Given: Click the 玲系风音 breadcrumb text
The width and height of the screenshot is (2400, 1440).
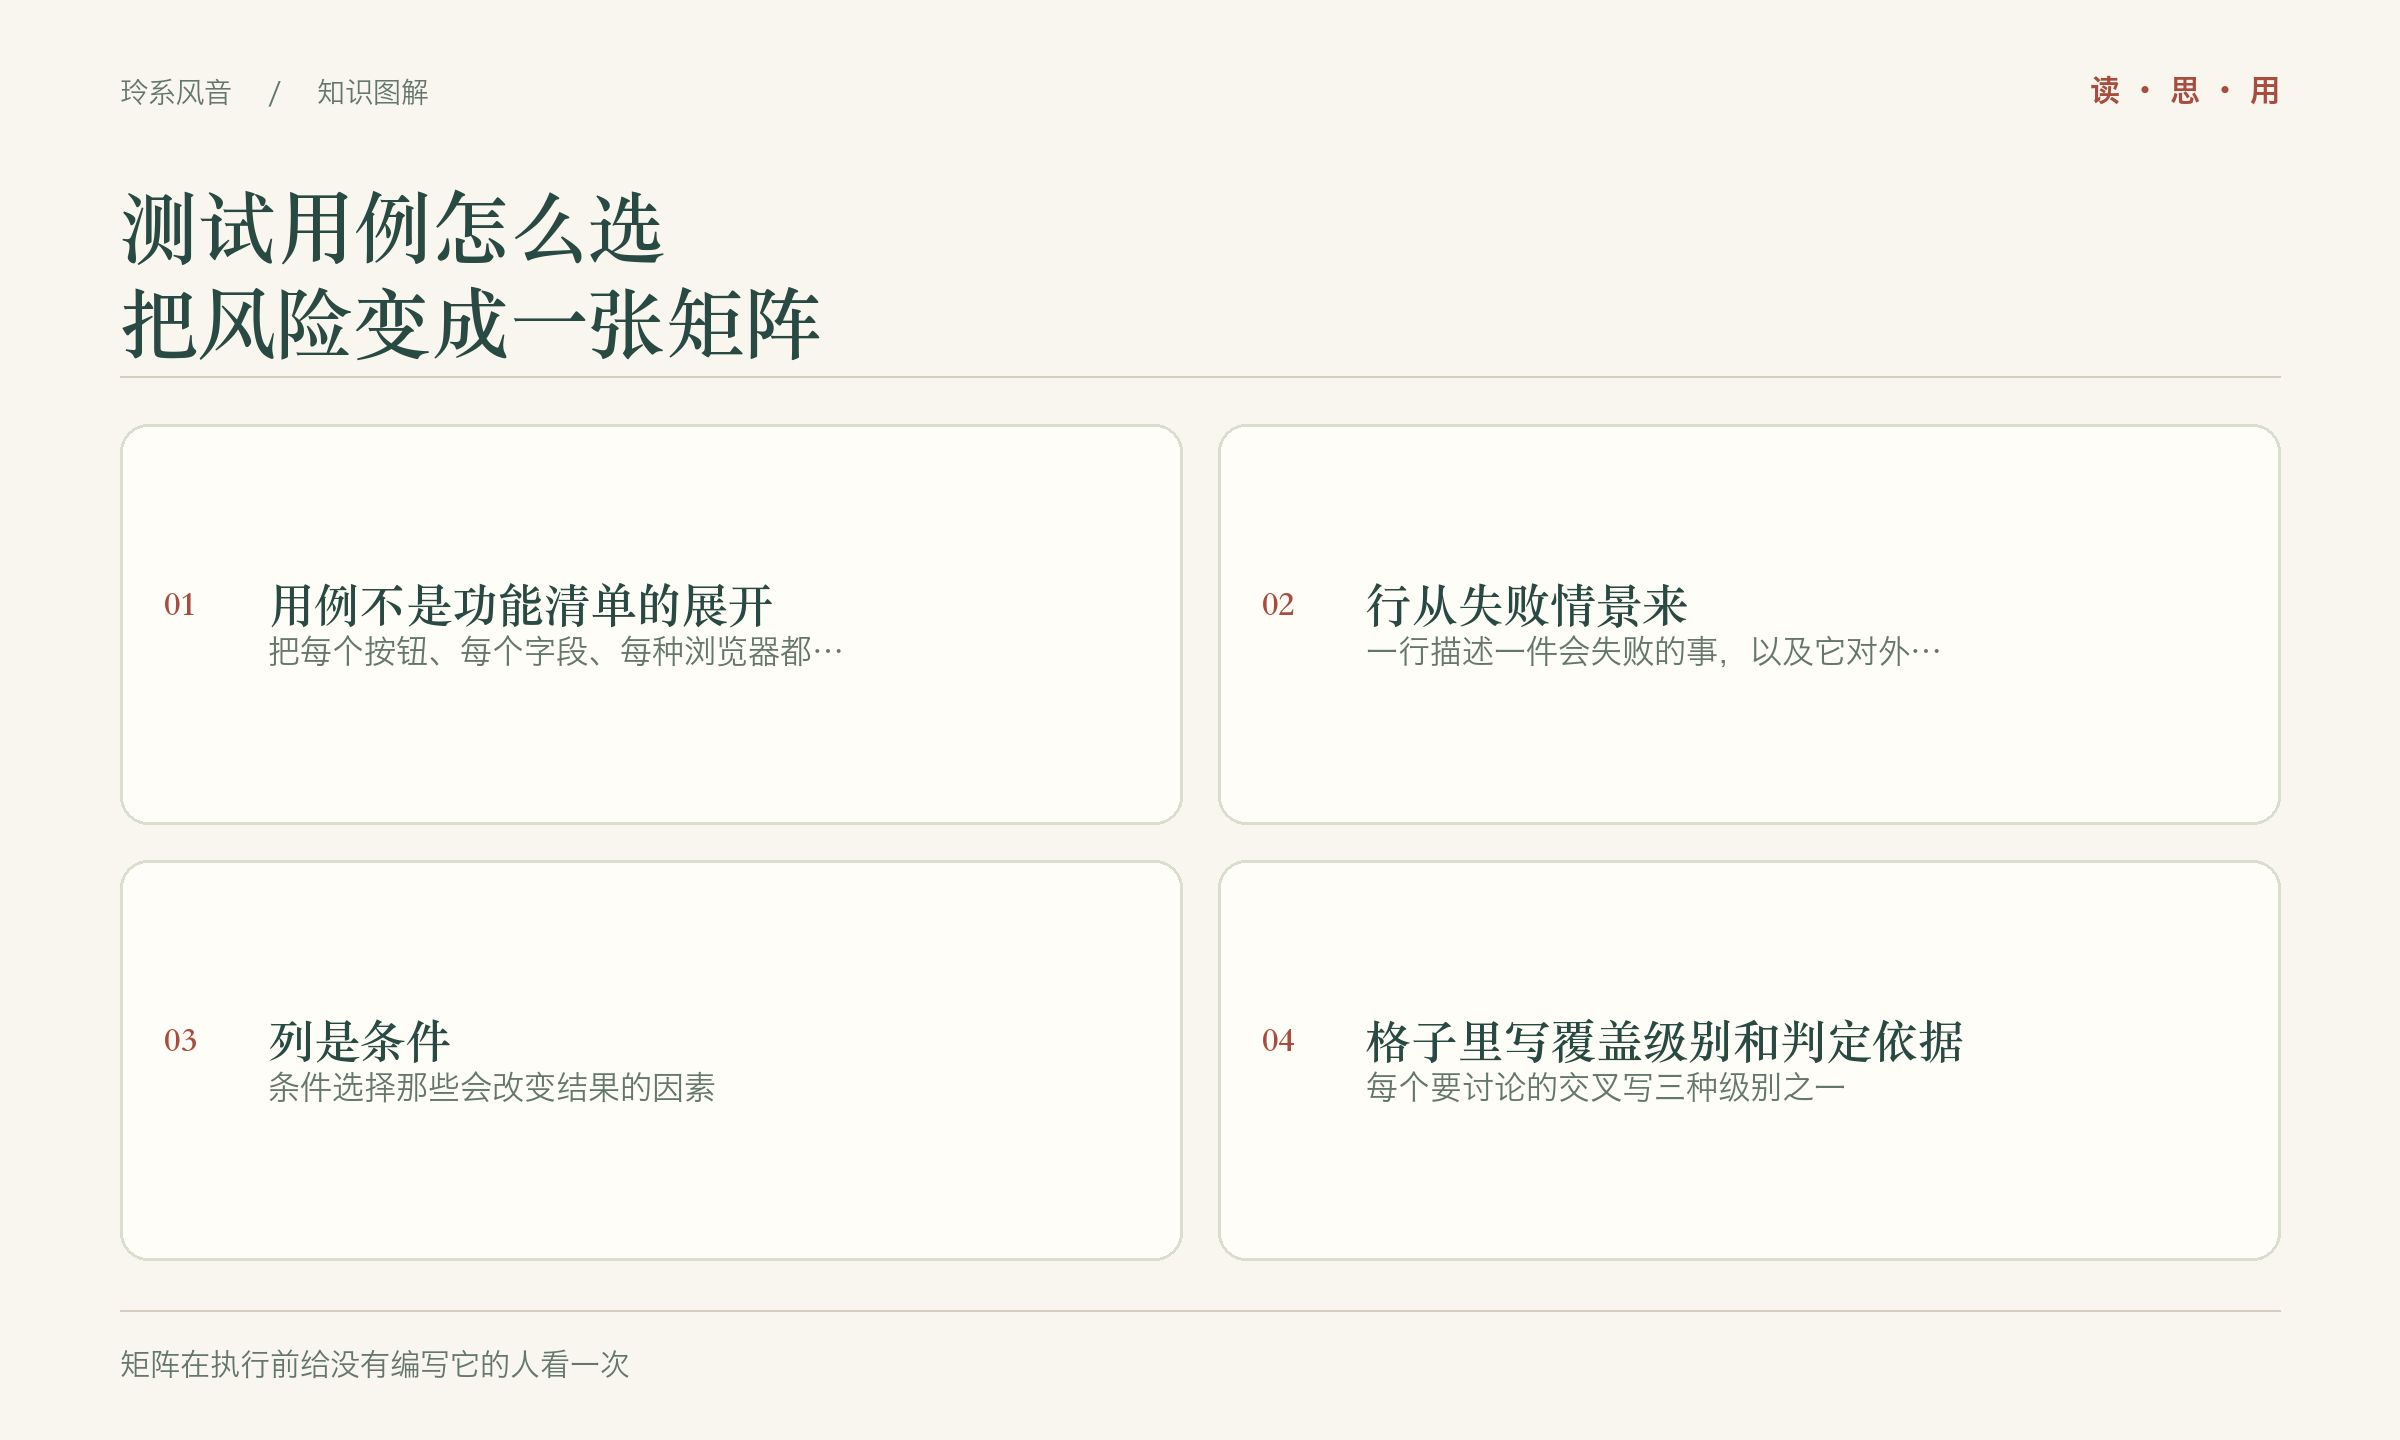Looking at the screenshot, I should [176, 92].
